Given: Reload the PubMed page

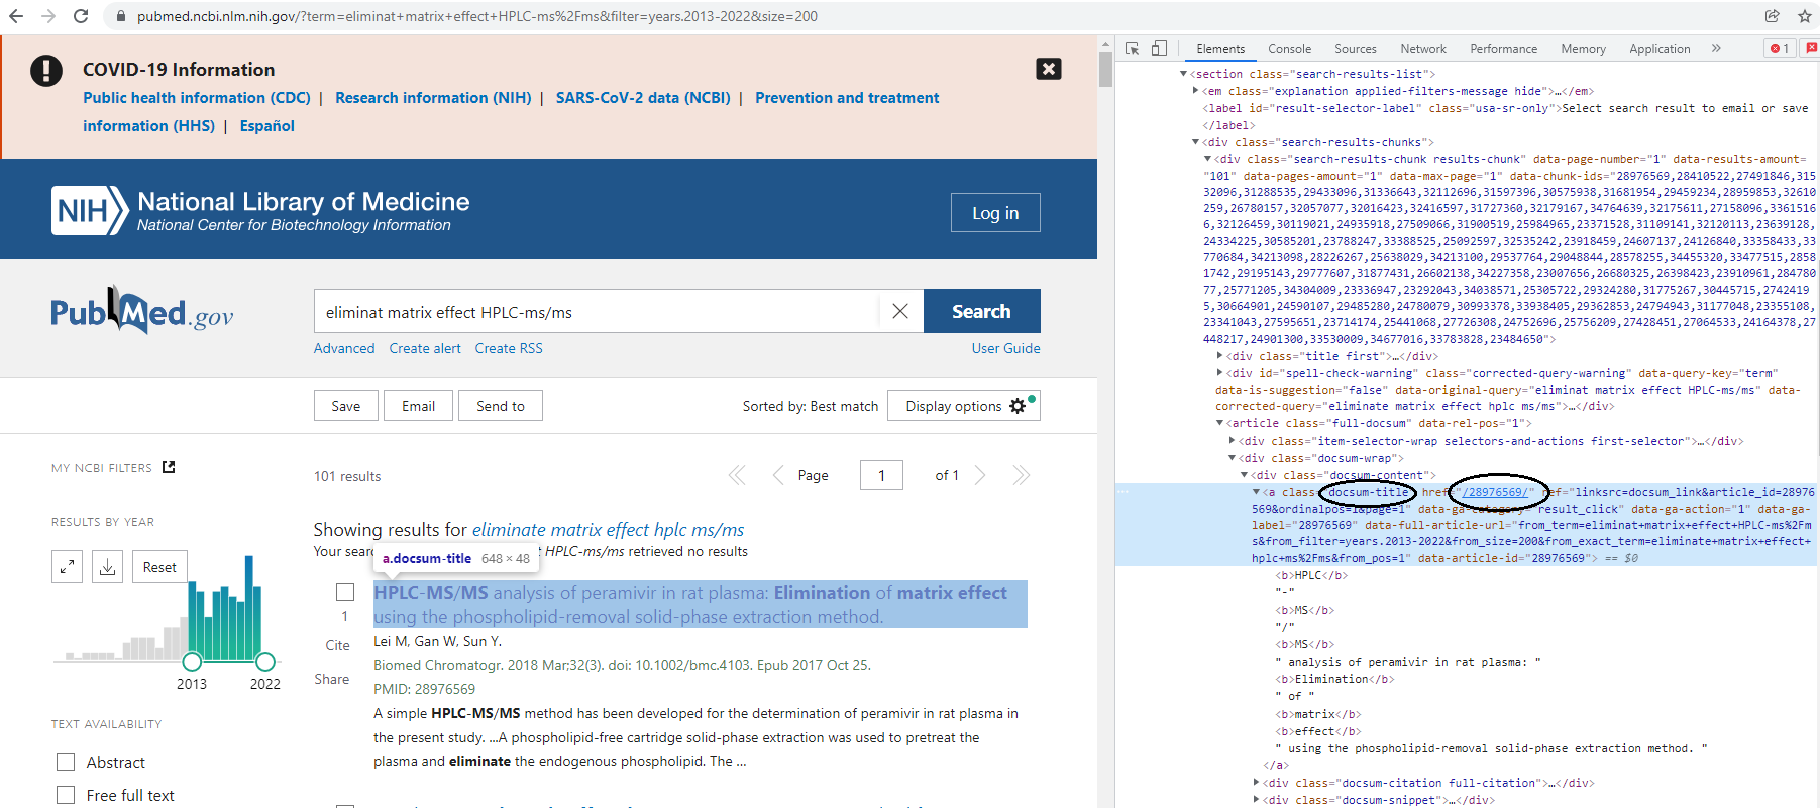Looking at the screenshot, I should (x=81, y=16).
